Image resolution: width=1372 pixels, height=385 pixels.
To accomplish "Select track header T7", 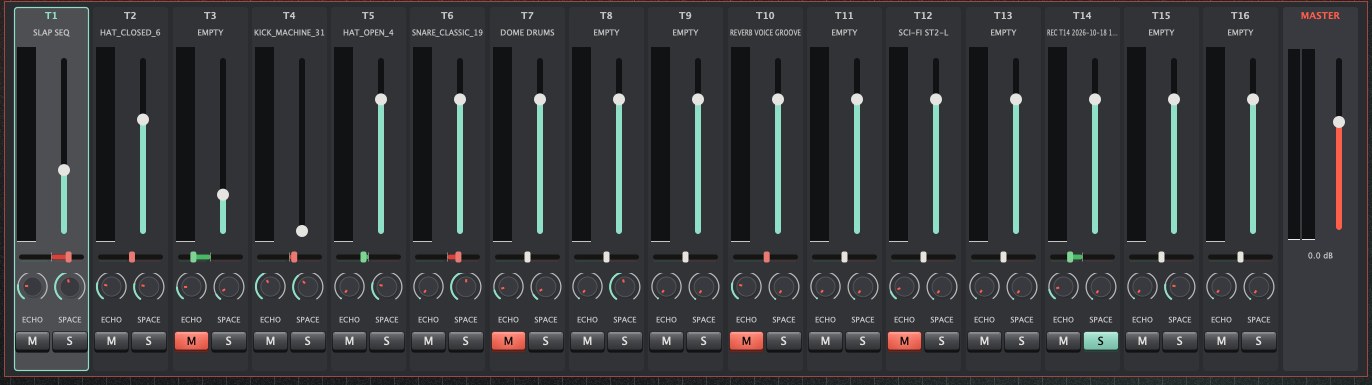I will click(527, 16).
